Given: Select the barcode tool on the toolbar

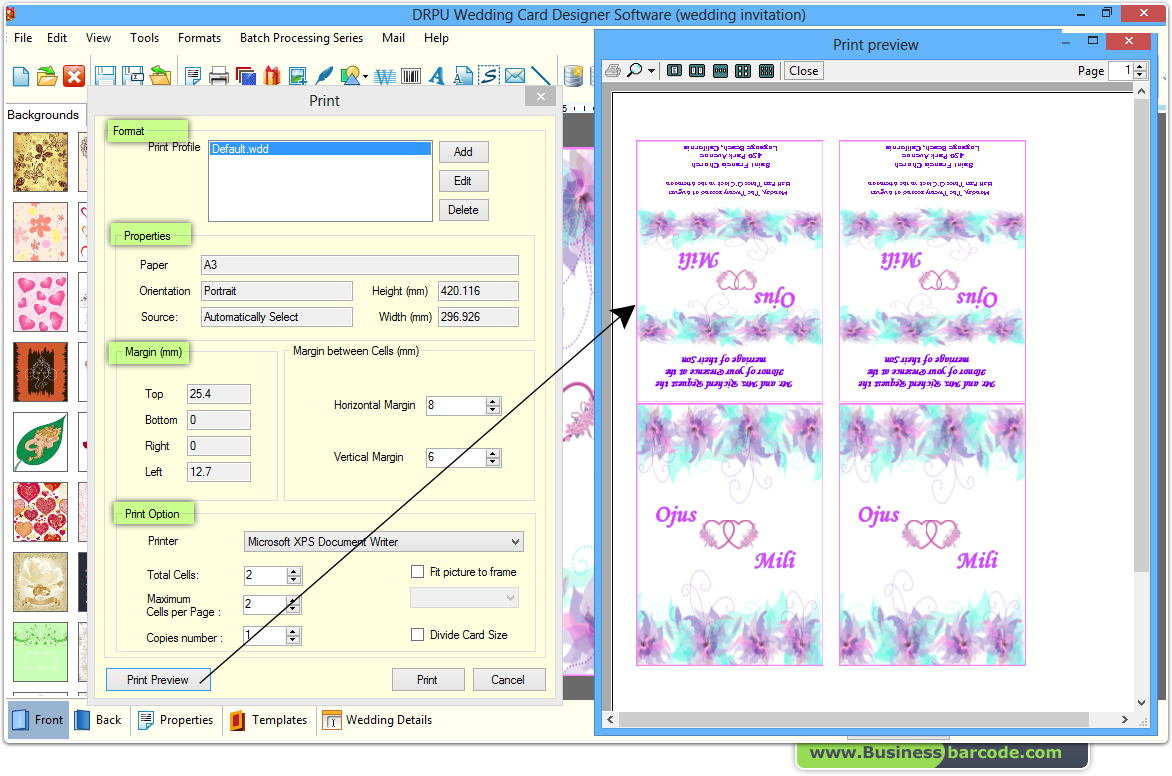Looking at the screenshot, I should [x=411, y=75].
